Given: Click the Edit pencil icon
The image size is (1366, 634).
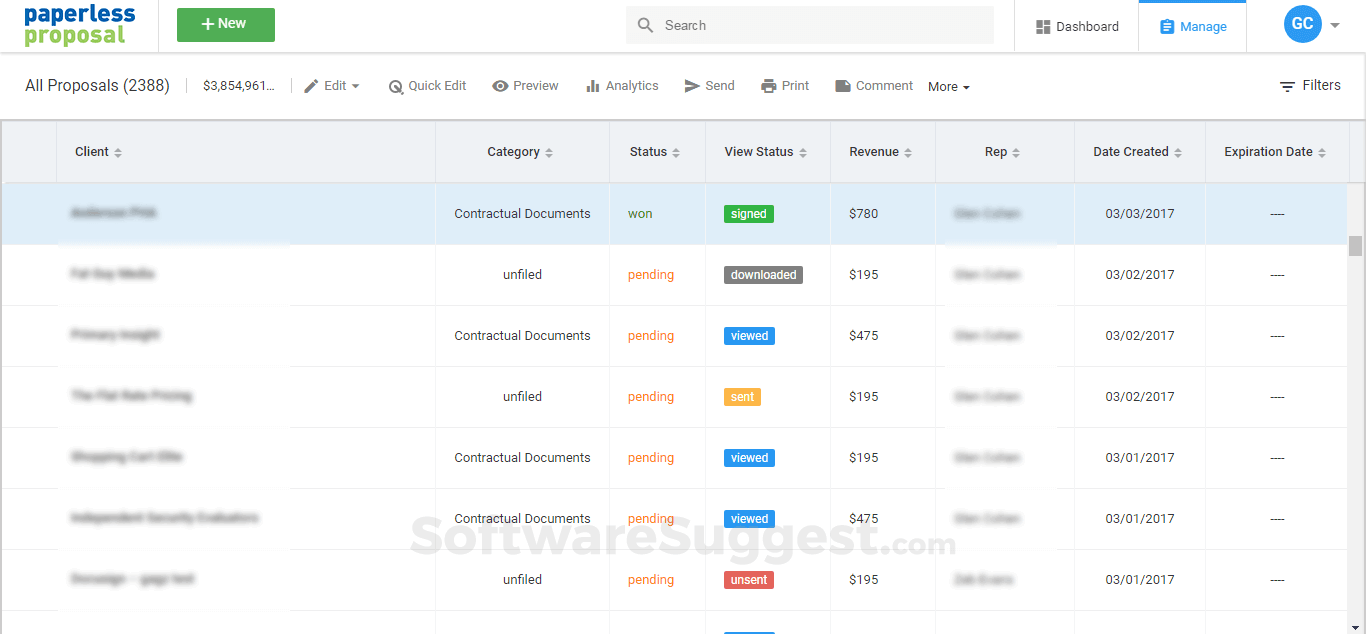Looking at the screenshot, I should tap(311, 86).
